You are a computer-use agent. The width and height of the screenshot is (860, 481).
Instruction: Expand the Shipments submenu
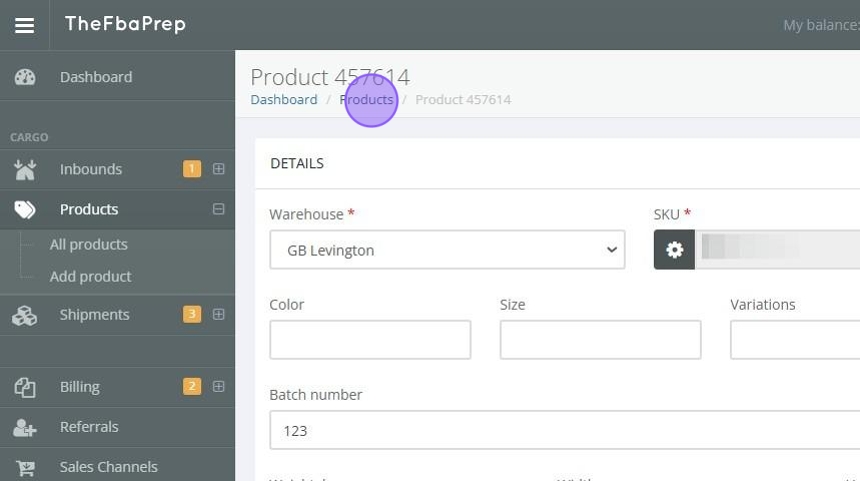coord(218,314)
